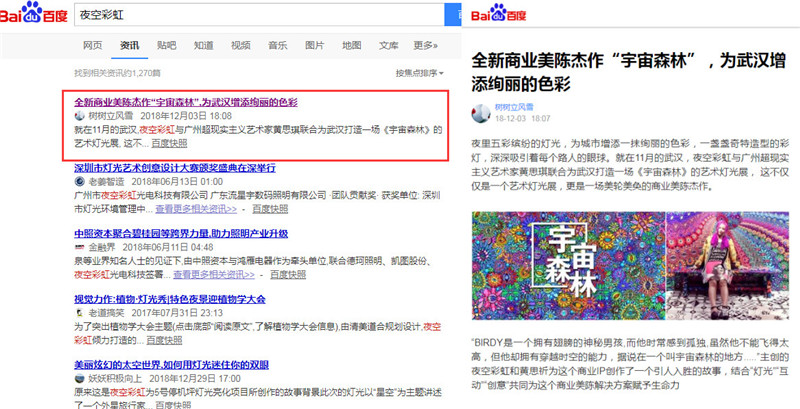Screen dimensions: 800x409
Task: Open the 全新商业美陈杰作"宇宙森林" result link
Action: point(186,102)
